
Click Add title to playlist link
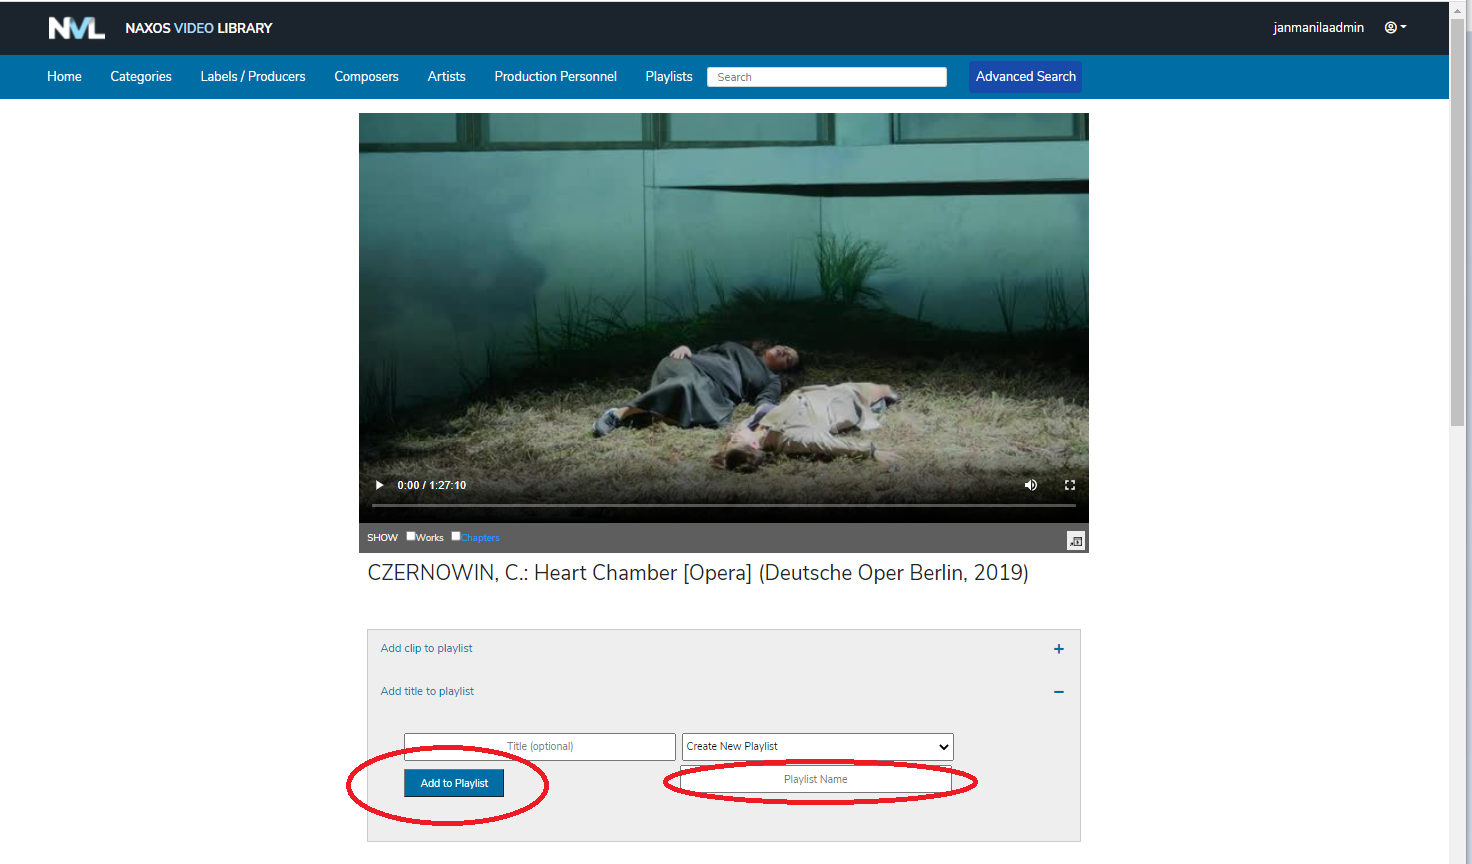[427, 691]
